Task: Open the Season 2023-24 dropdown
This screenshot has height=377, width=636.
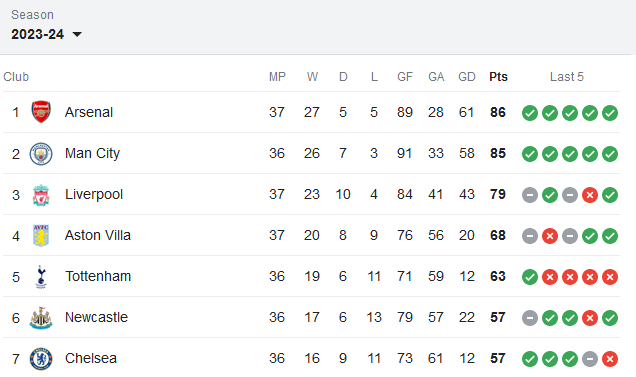Action: [x=46, y=34]
